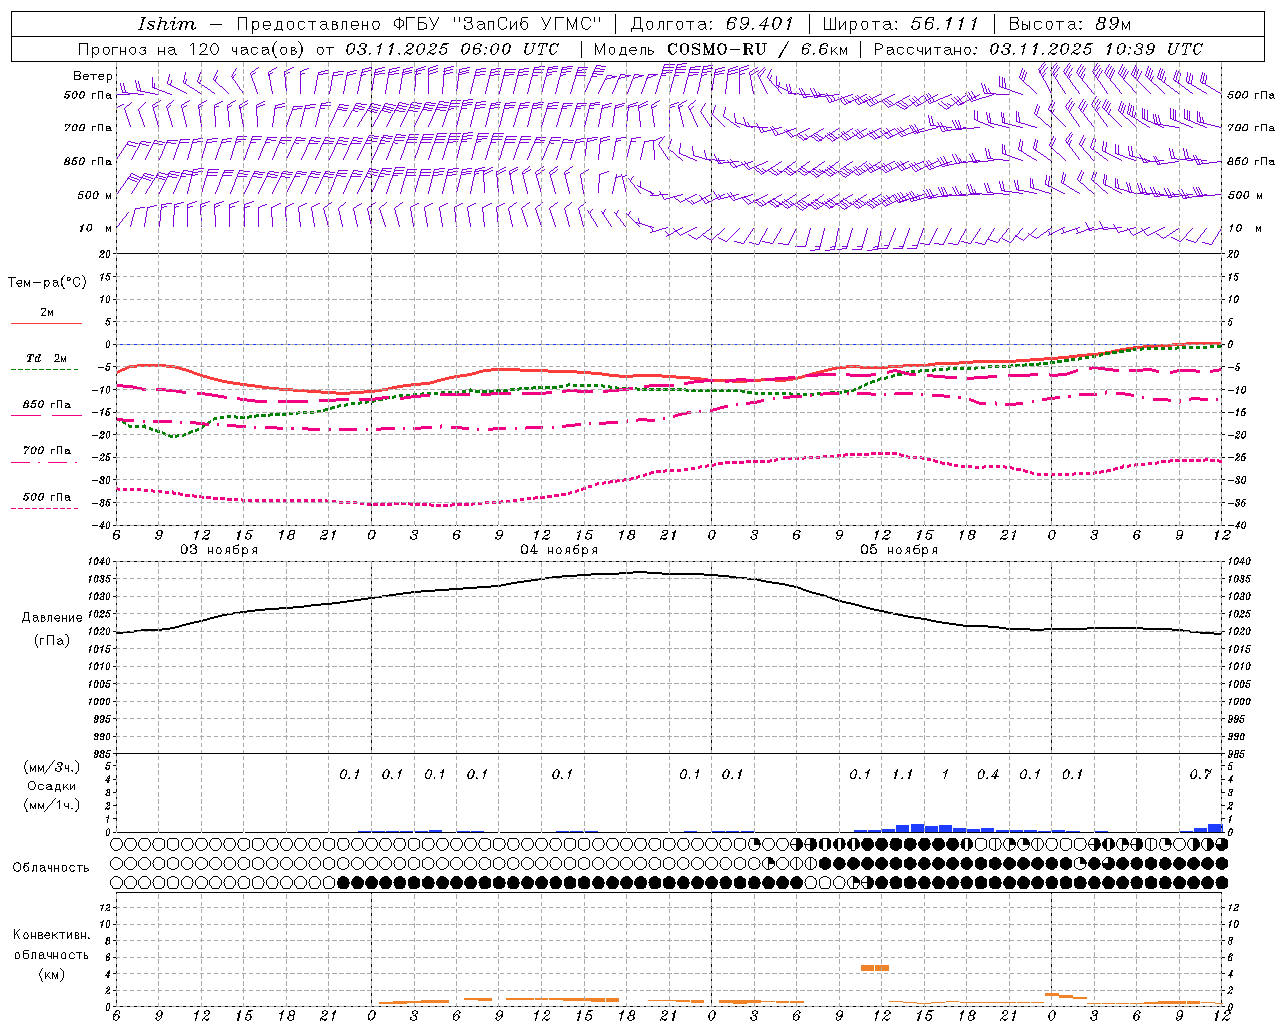Click the orange convective cloud bar near 5 км
1280x1024 pixels.
pyautogui.click(x=875, y=968)
